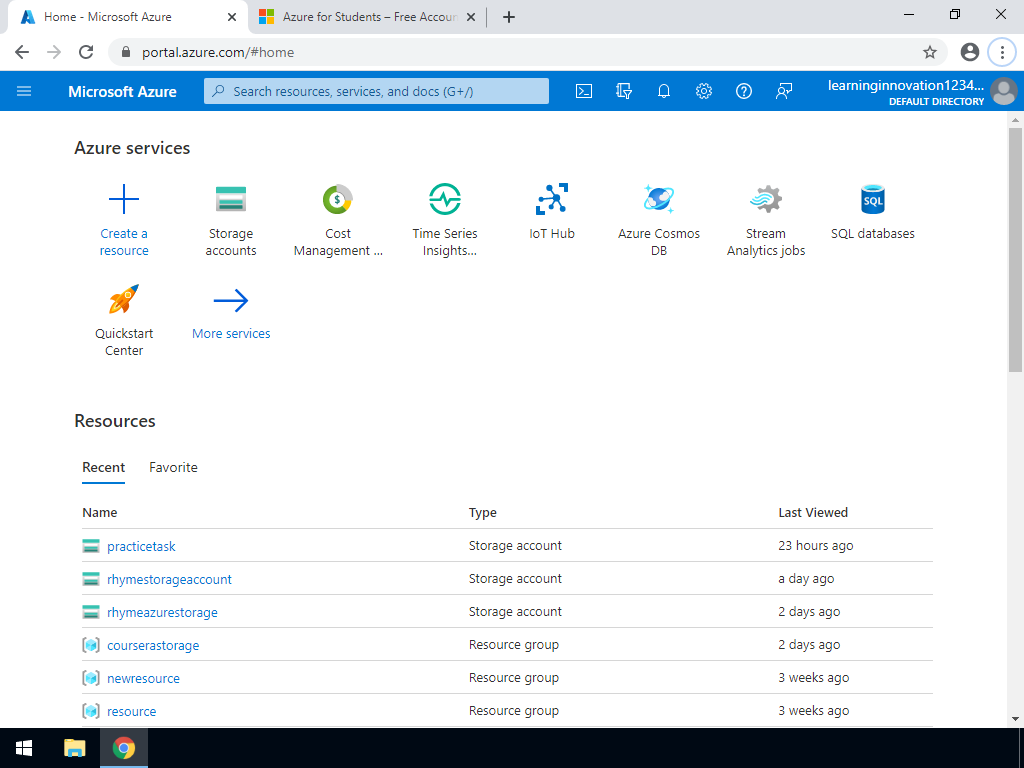Switch to the Favorite resources tab
The image size is (1024, 768).
click(173, 467)
